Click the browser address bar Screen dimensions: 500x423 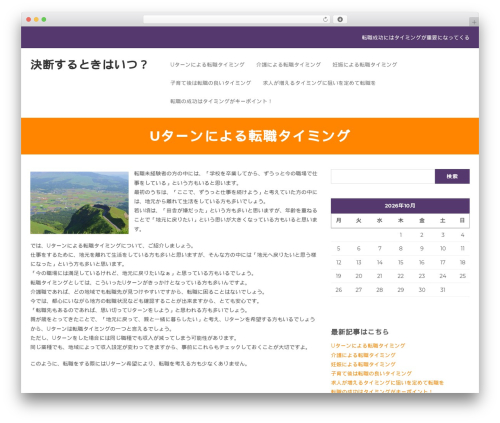pos(236,20)
